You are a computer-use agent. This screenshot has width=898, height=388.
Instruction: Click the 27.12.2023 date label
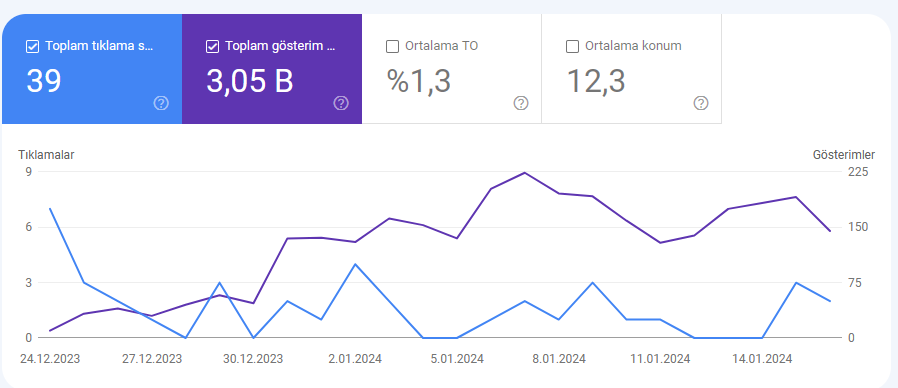152,359
